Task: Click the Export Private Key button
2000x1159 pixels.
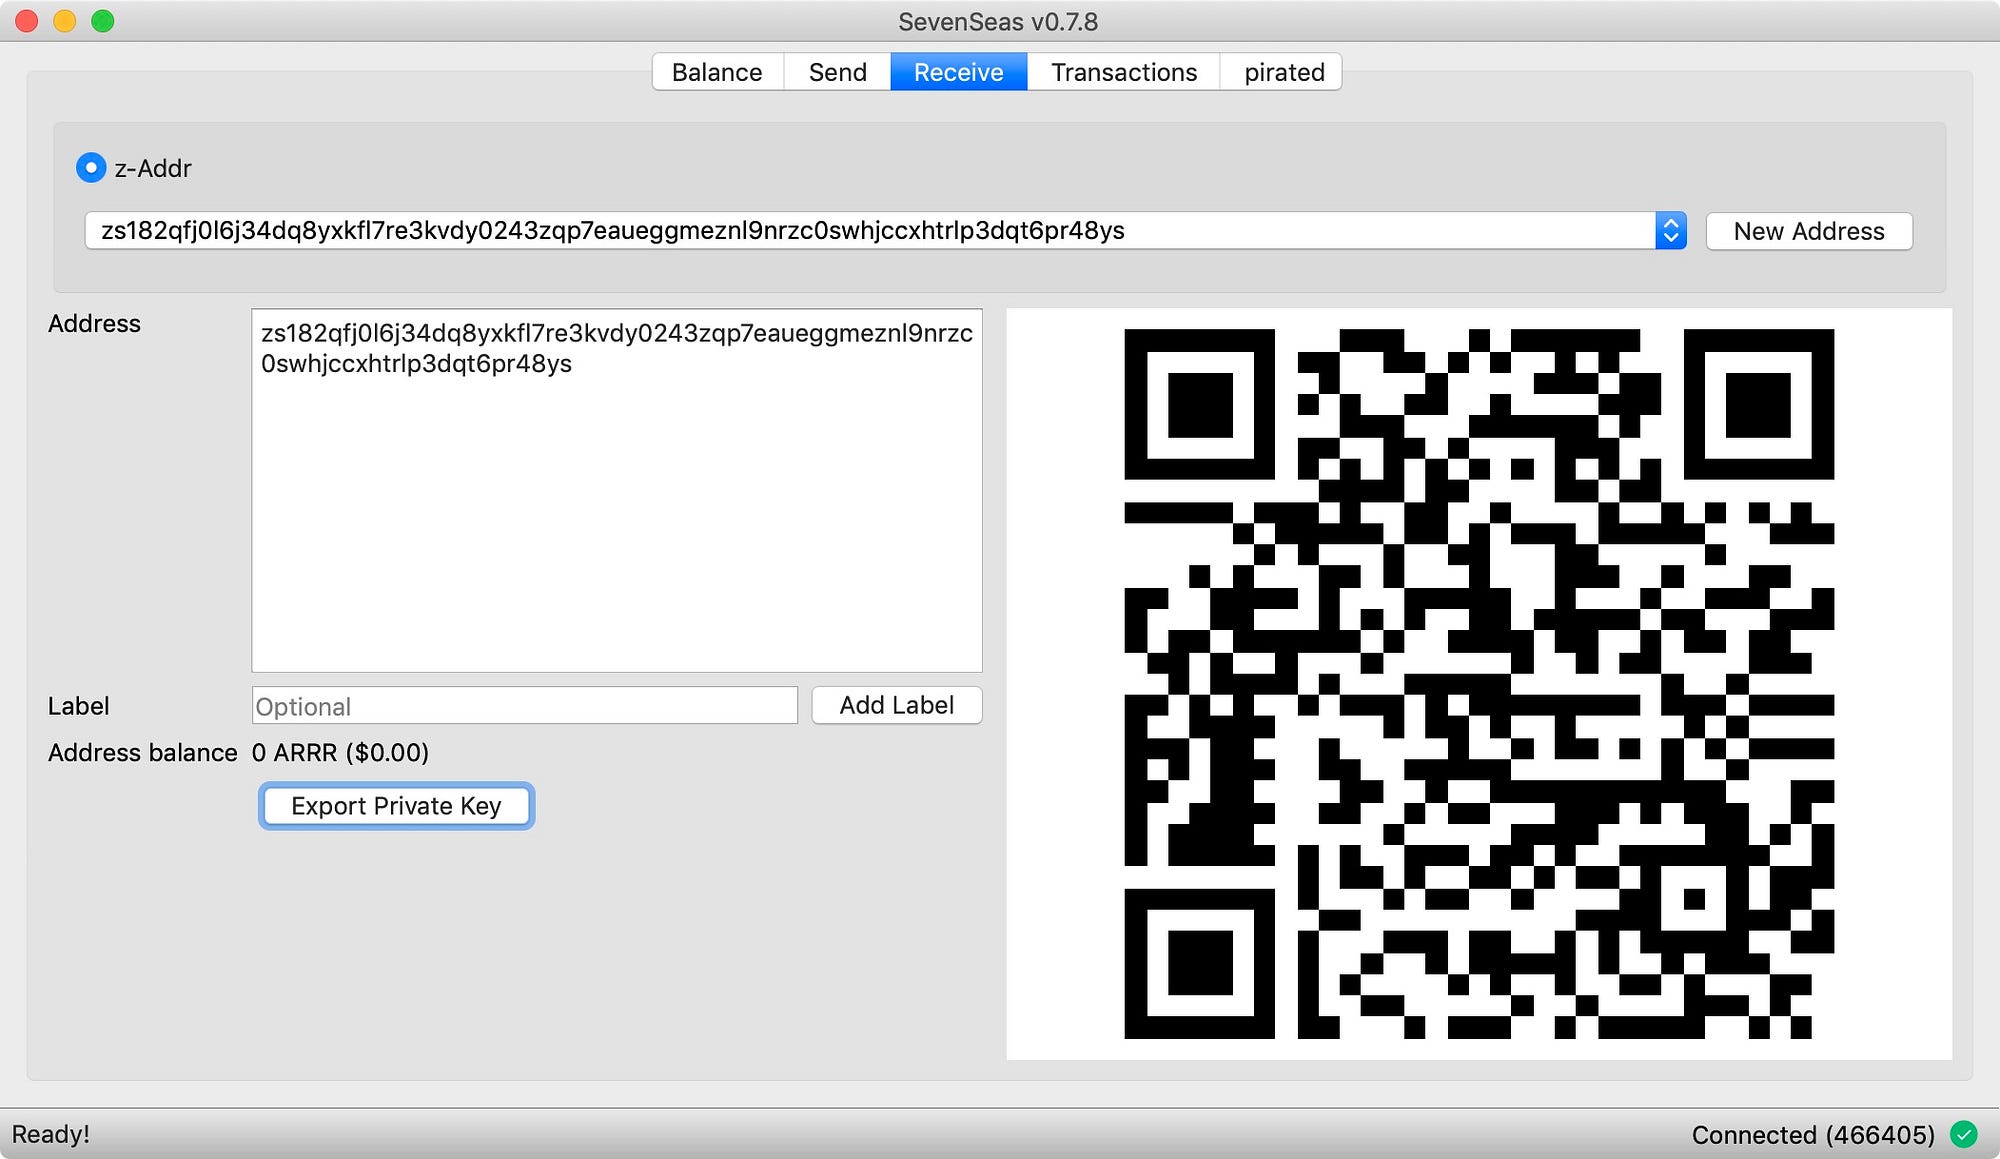Action: coord(396,806)
